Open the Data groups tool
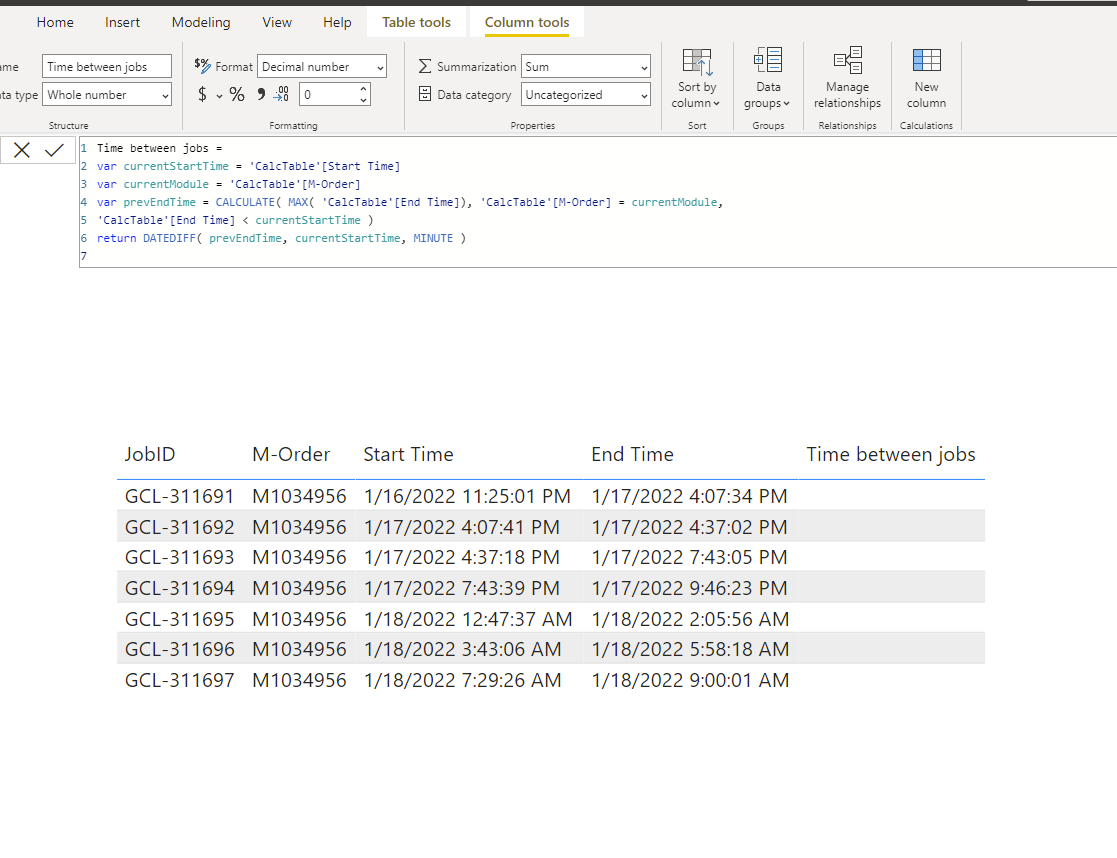This screenshot has height=858, width=1117. point(768,78)
